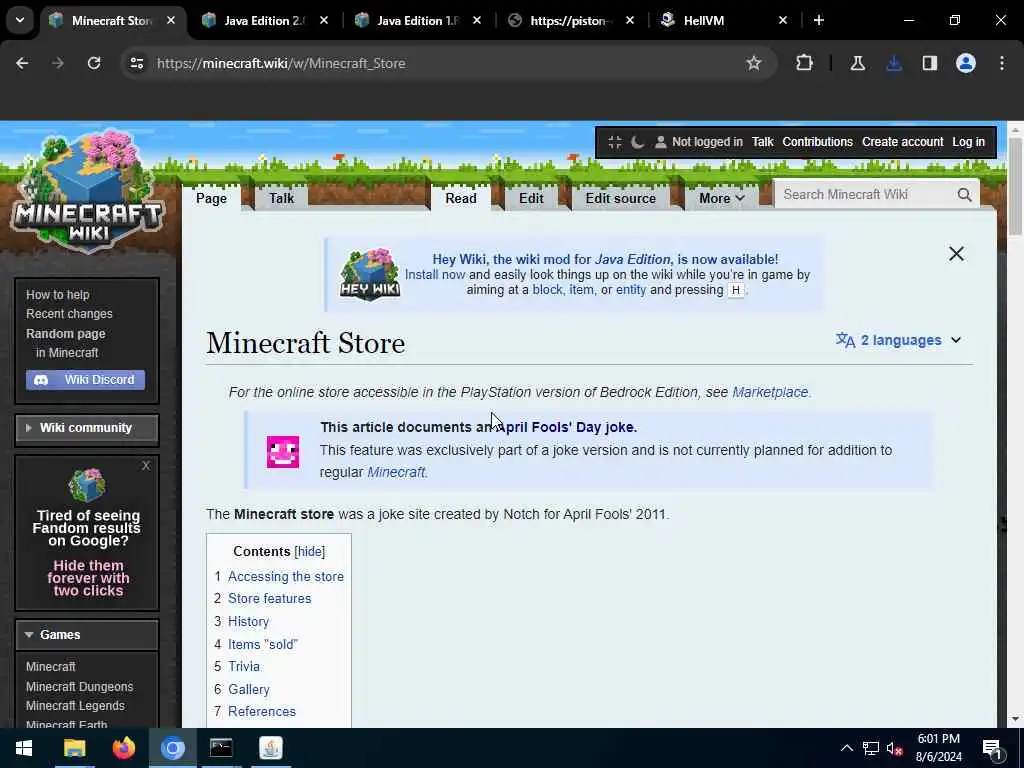Open the More dropdown tab

click(x=722, y=199)
